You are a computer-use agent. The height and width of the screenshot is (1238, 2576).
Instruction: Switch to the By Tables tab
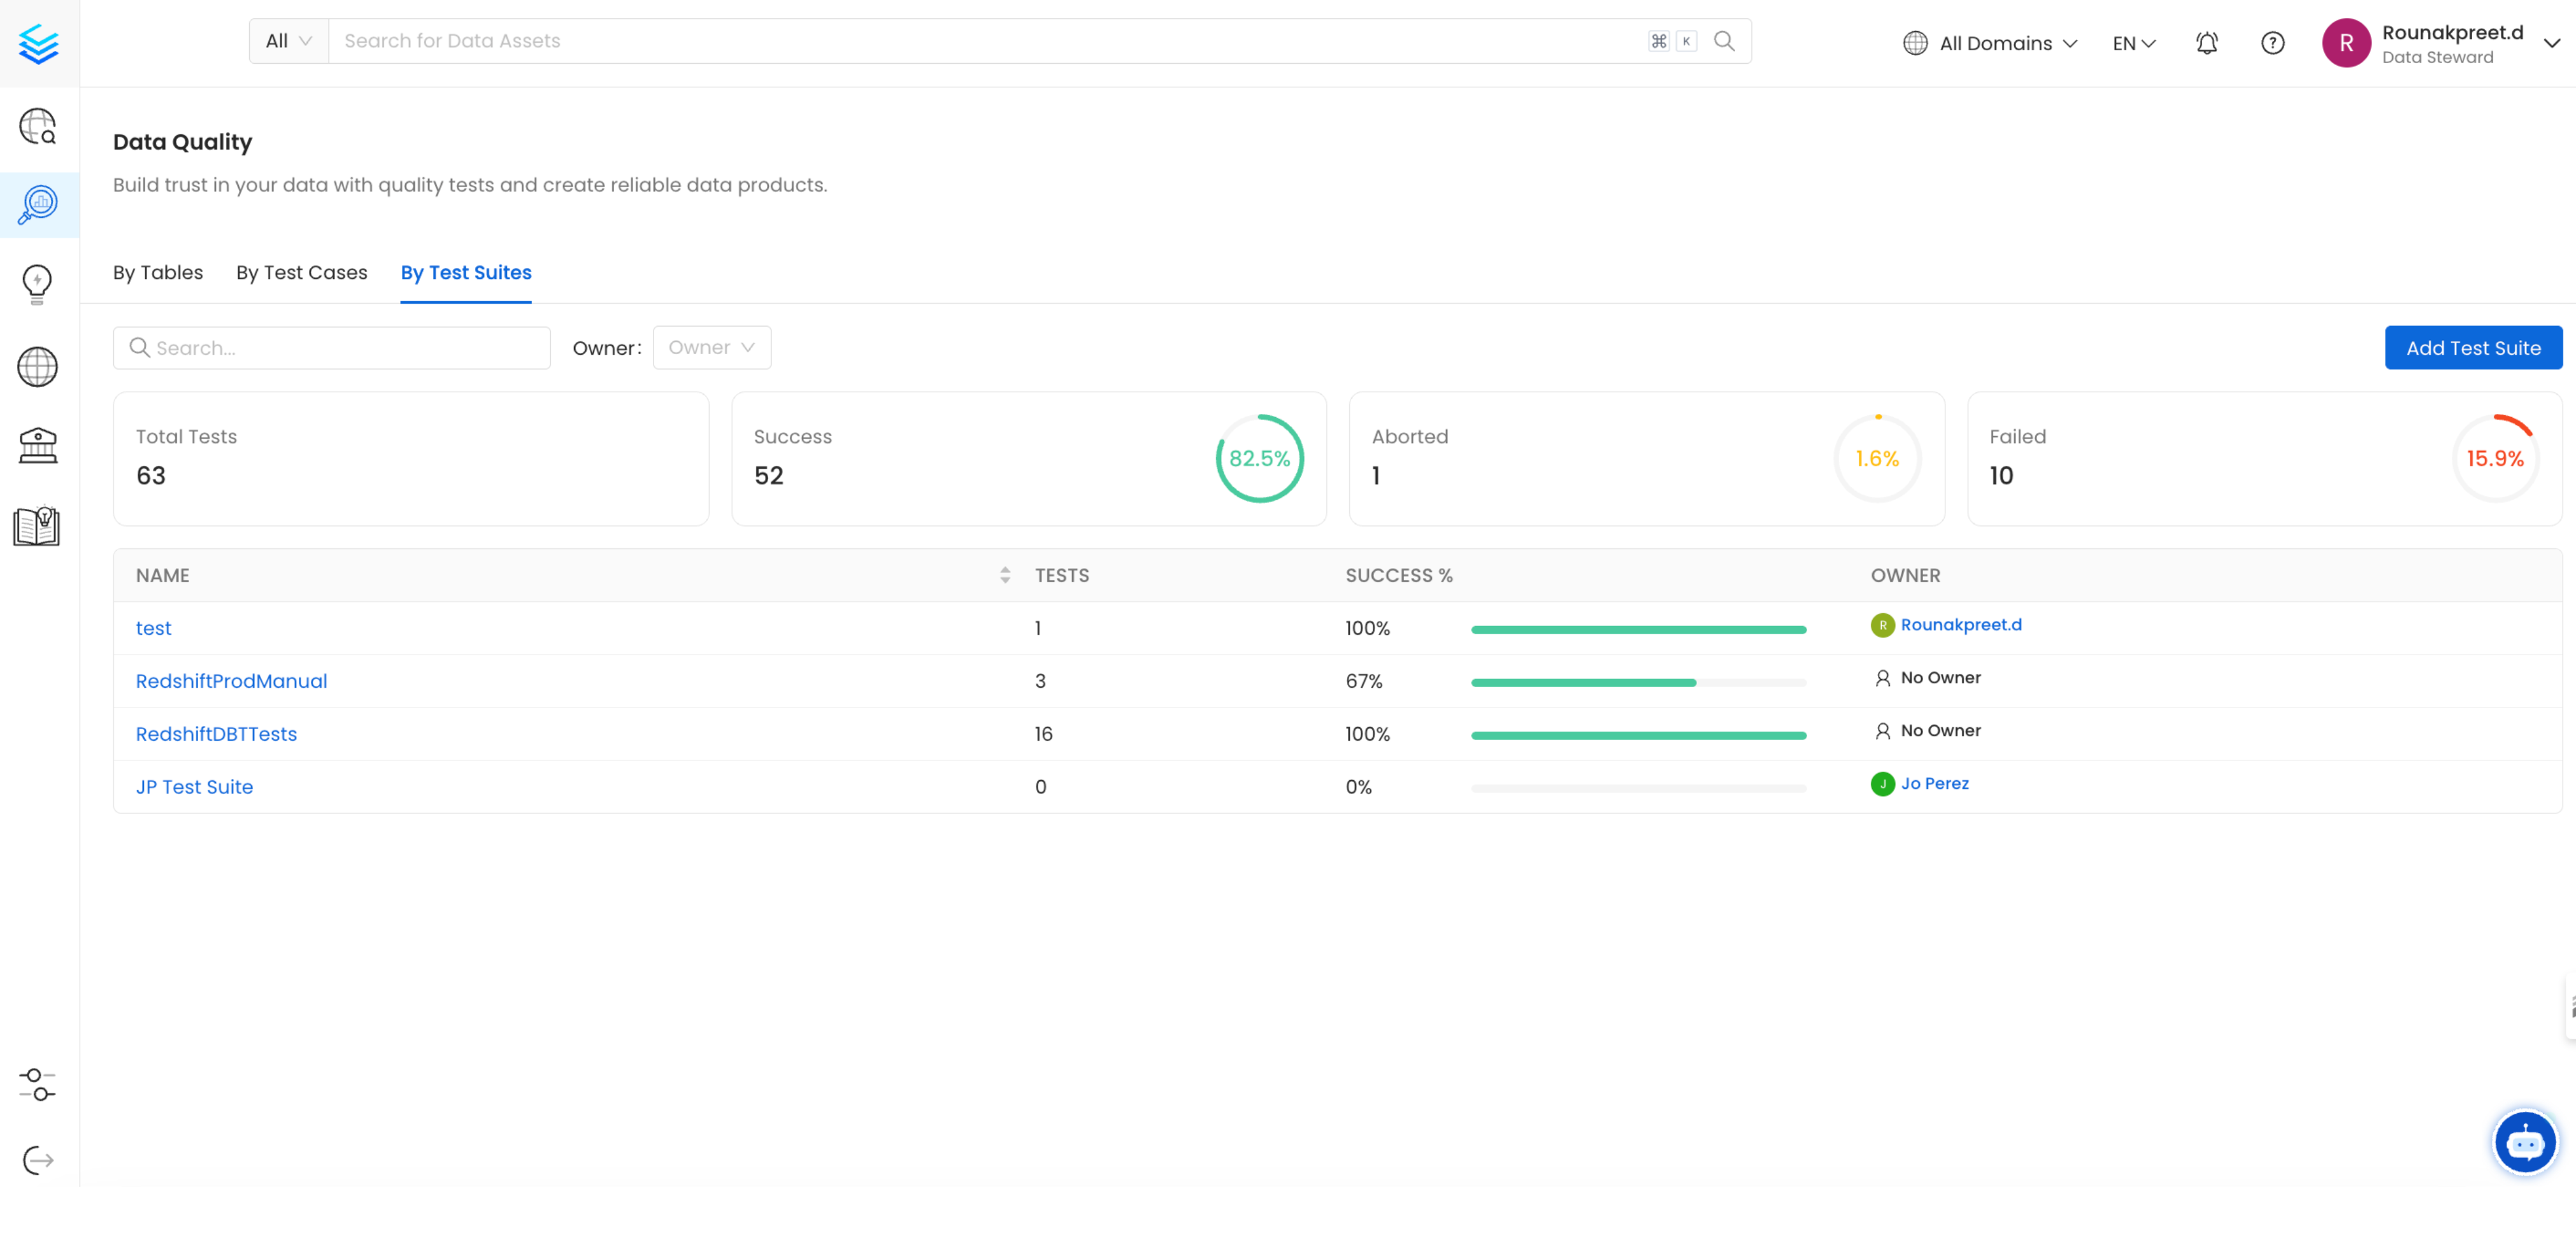click(x=158, y=272)
